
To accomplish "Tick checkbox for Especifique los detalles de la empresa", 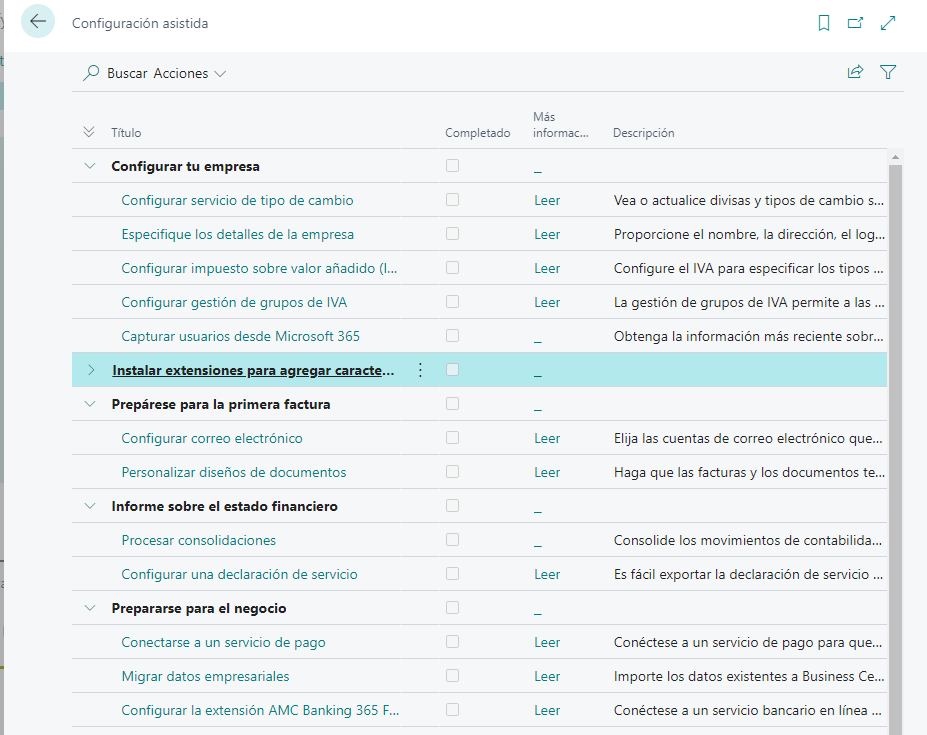I will (x=452, y=234).
